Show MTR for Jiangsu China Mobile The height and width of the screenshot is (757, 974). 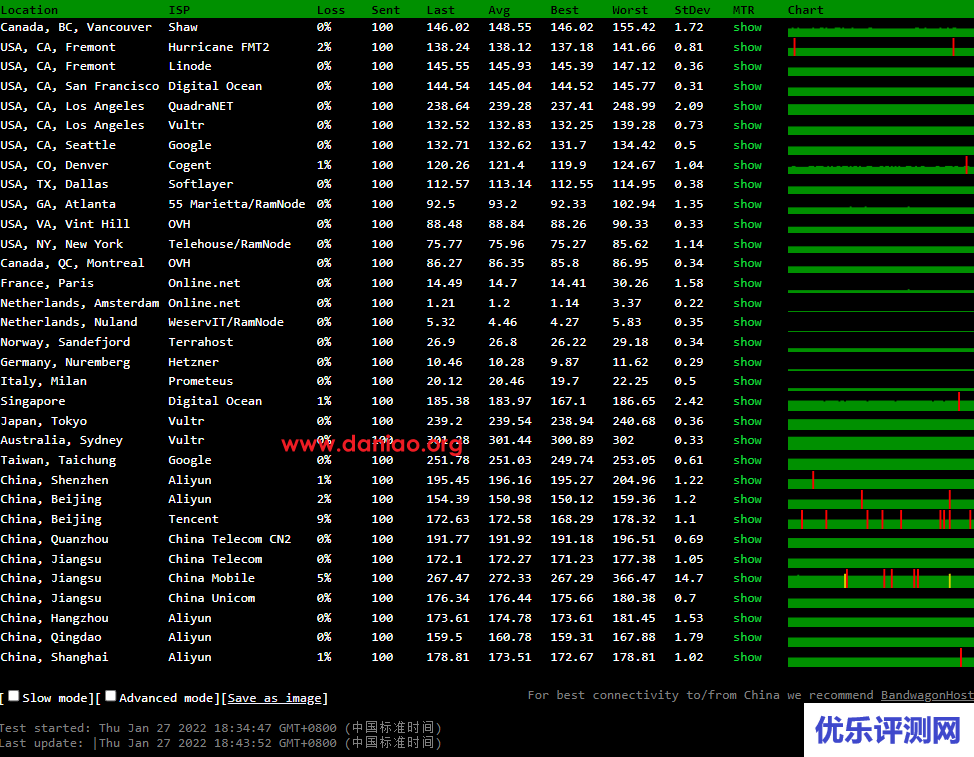coord(747,578)
